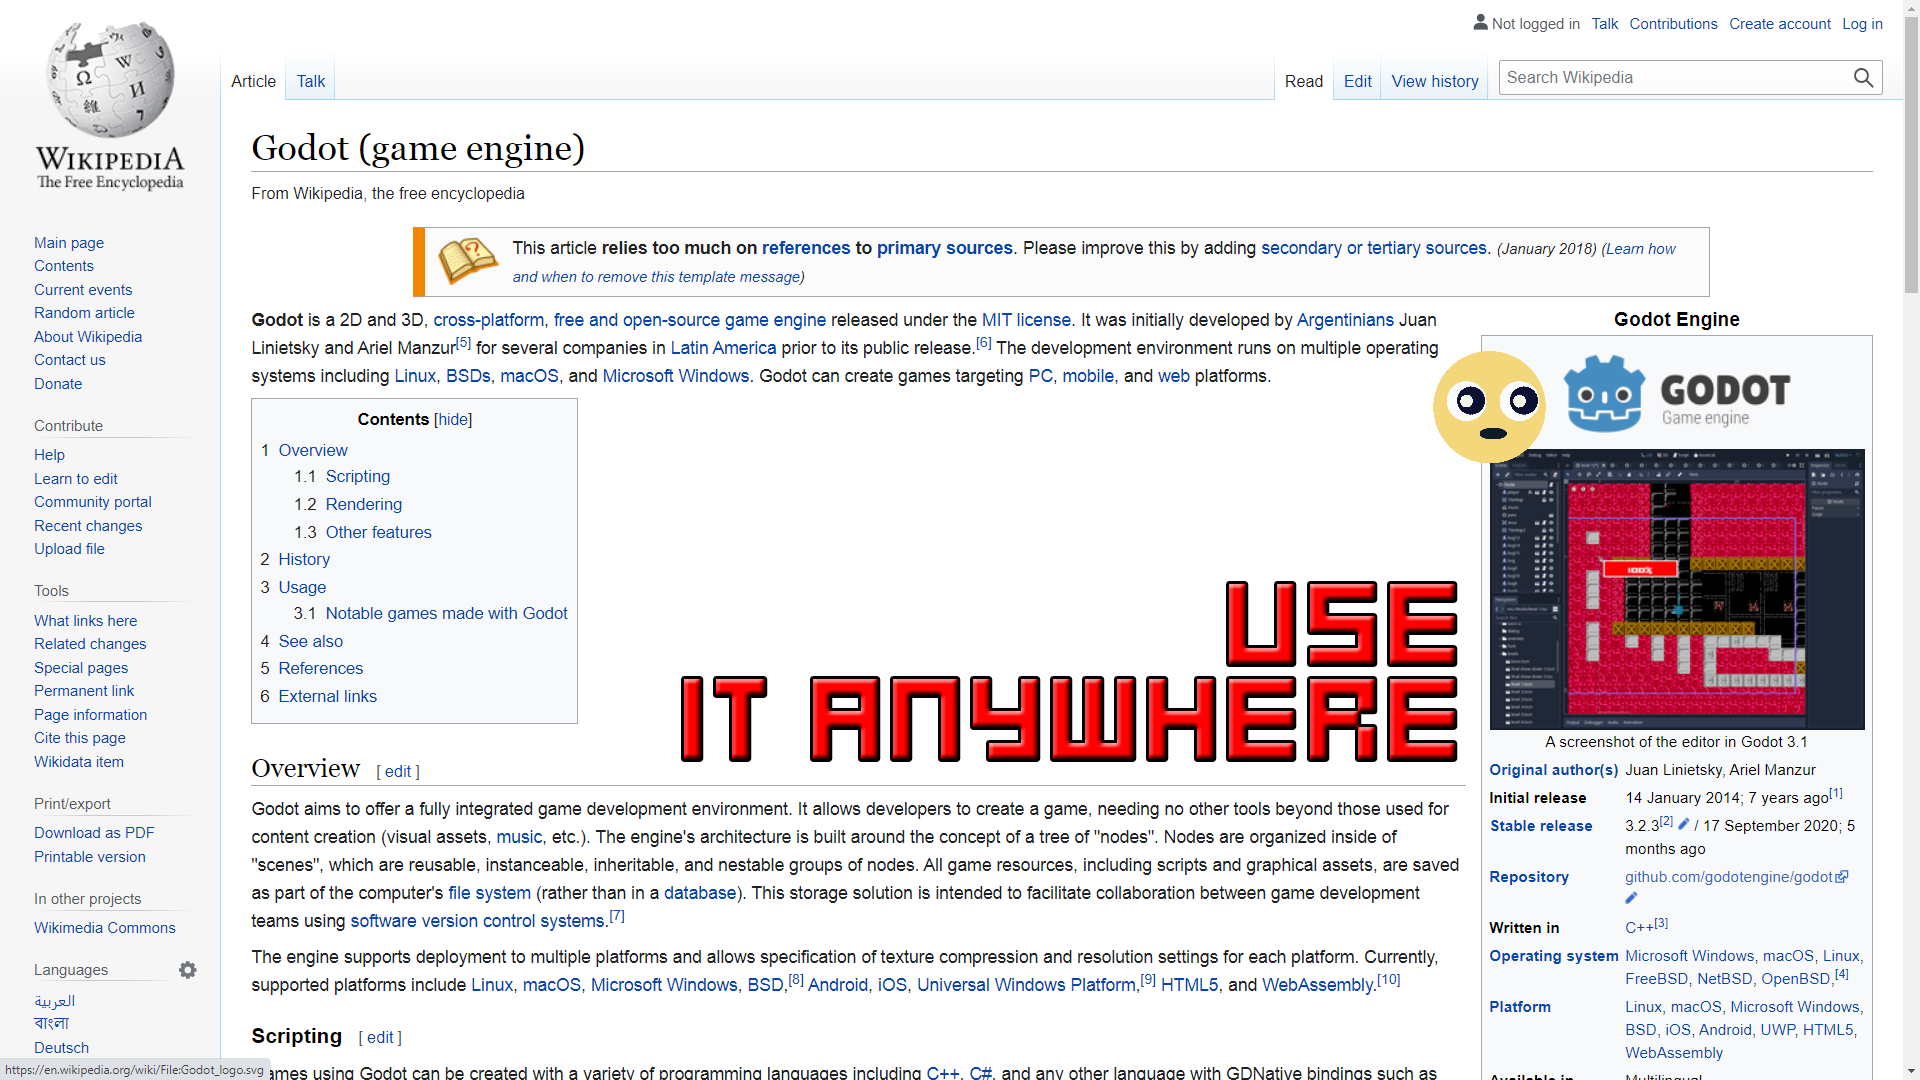The image size is (1920, 1080).
Task: Click the Operating system infobox label
Action: 1553,955
